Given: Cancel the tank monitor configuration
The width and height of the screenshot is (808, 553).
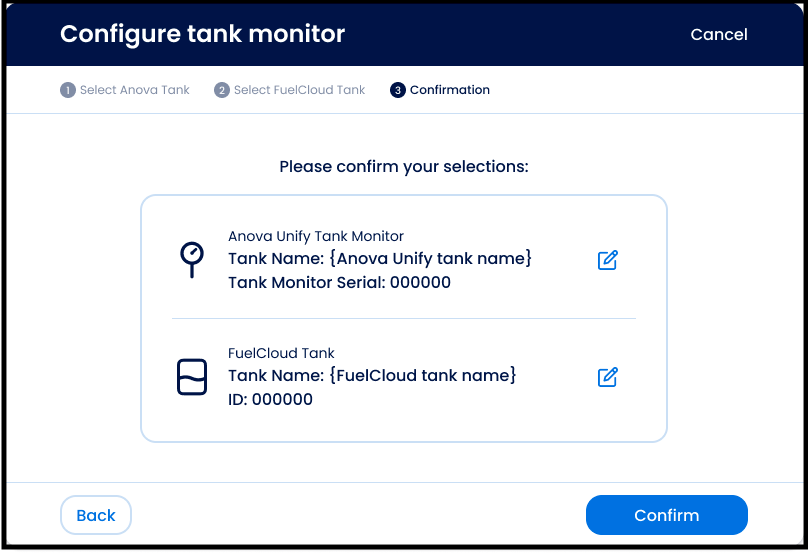Looking at the screenshot, I should pyautogui.click(x=718, y=34).
